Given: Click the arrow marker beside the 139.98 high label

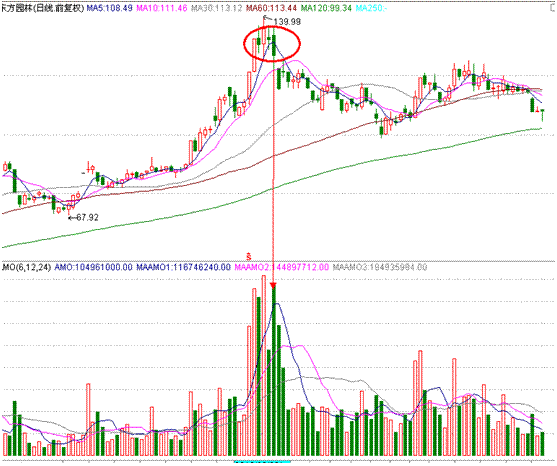Looking at the screenshot, I should click(x=267, y=20).
